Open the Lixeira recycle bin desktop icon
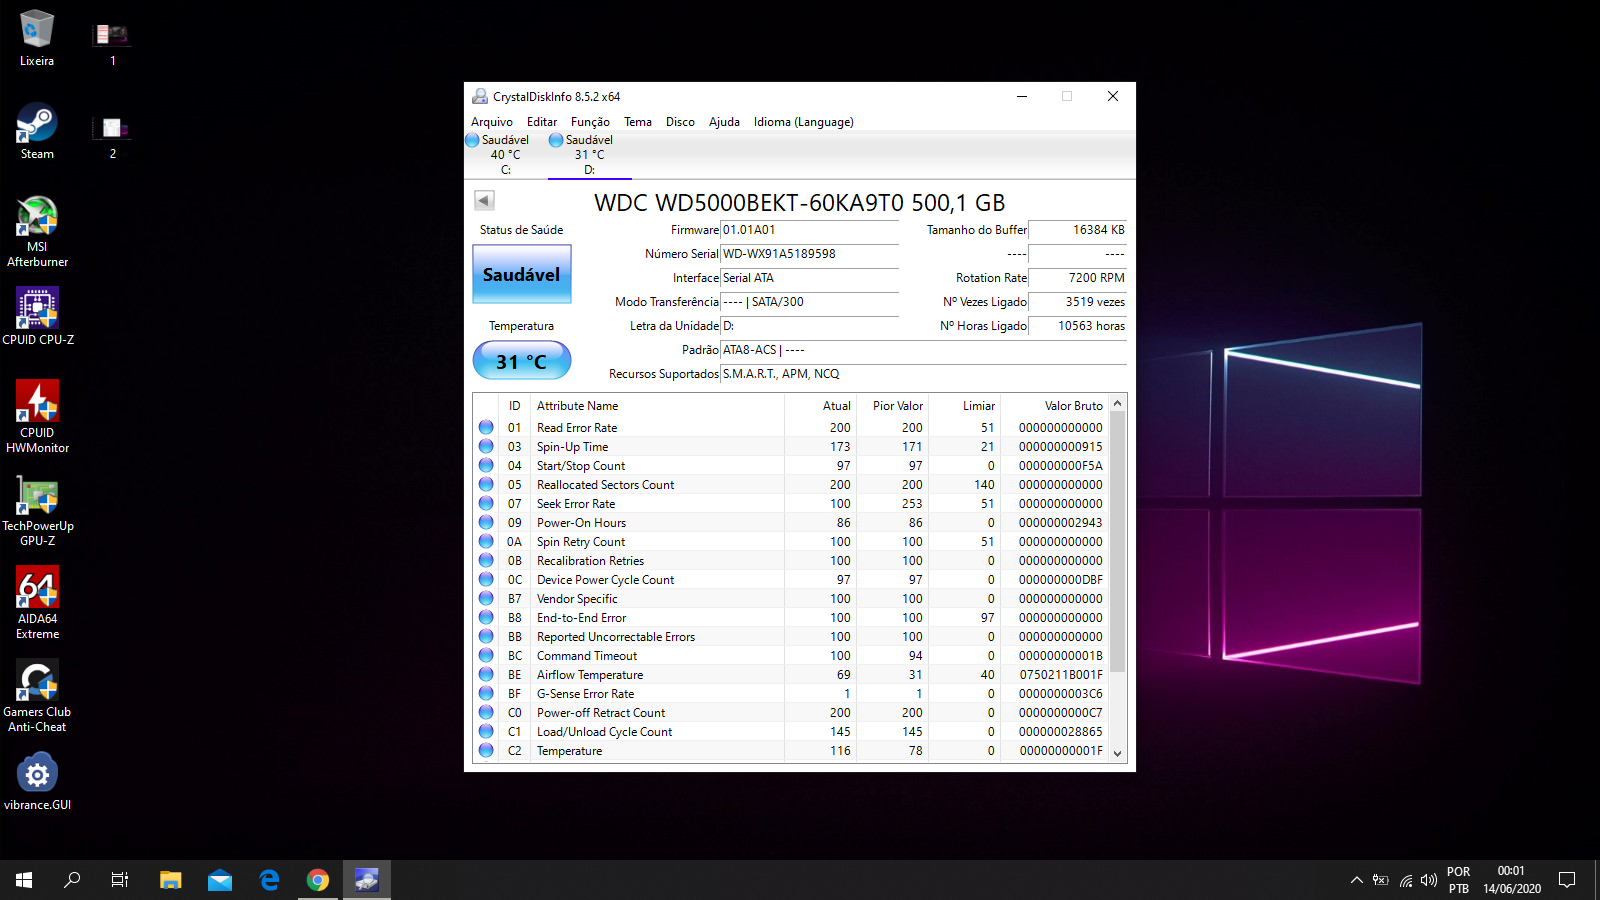Viewport: 1600px width, 900px height. pyautogui.click(x=37, y=38)
